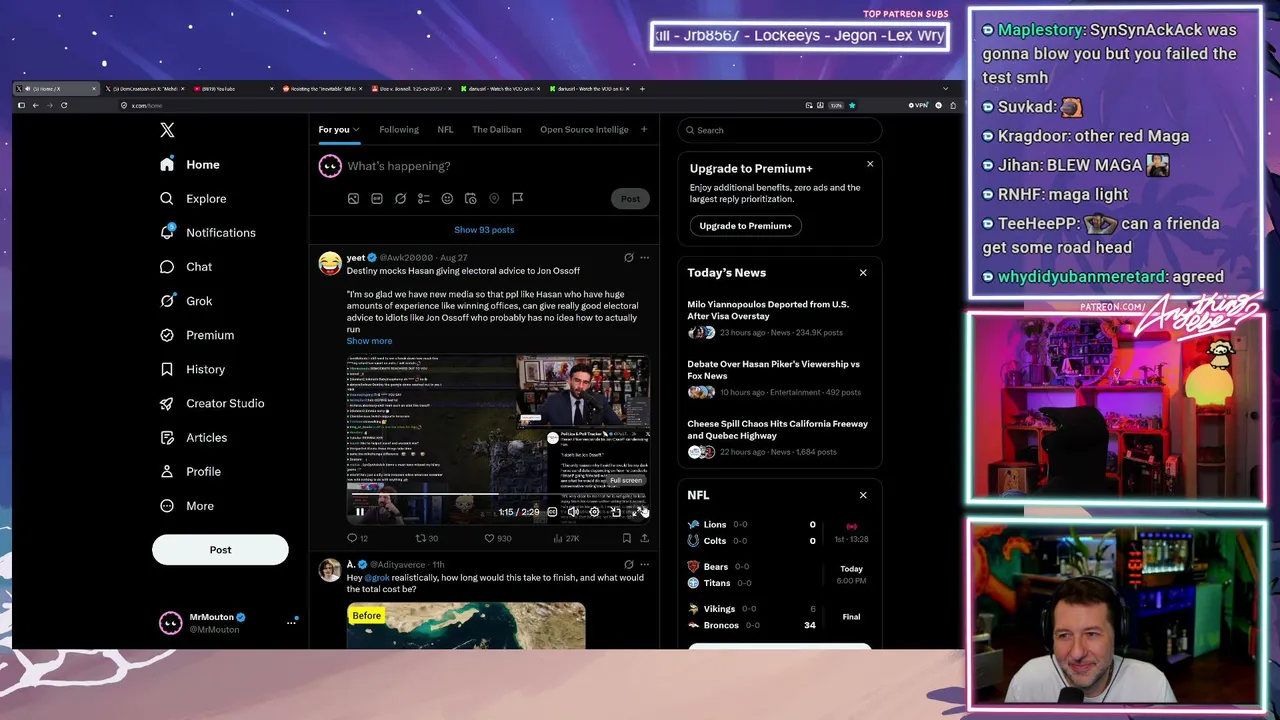Open the Bears vs Titans game
This screenshot has height=720, width=1280.
tap(779, 575)
